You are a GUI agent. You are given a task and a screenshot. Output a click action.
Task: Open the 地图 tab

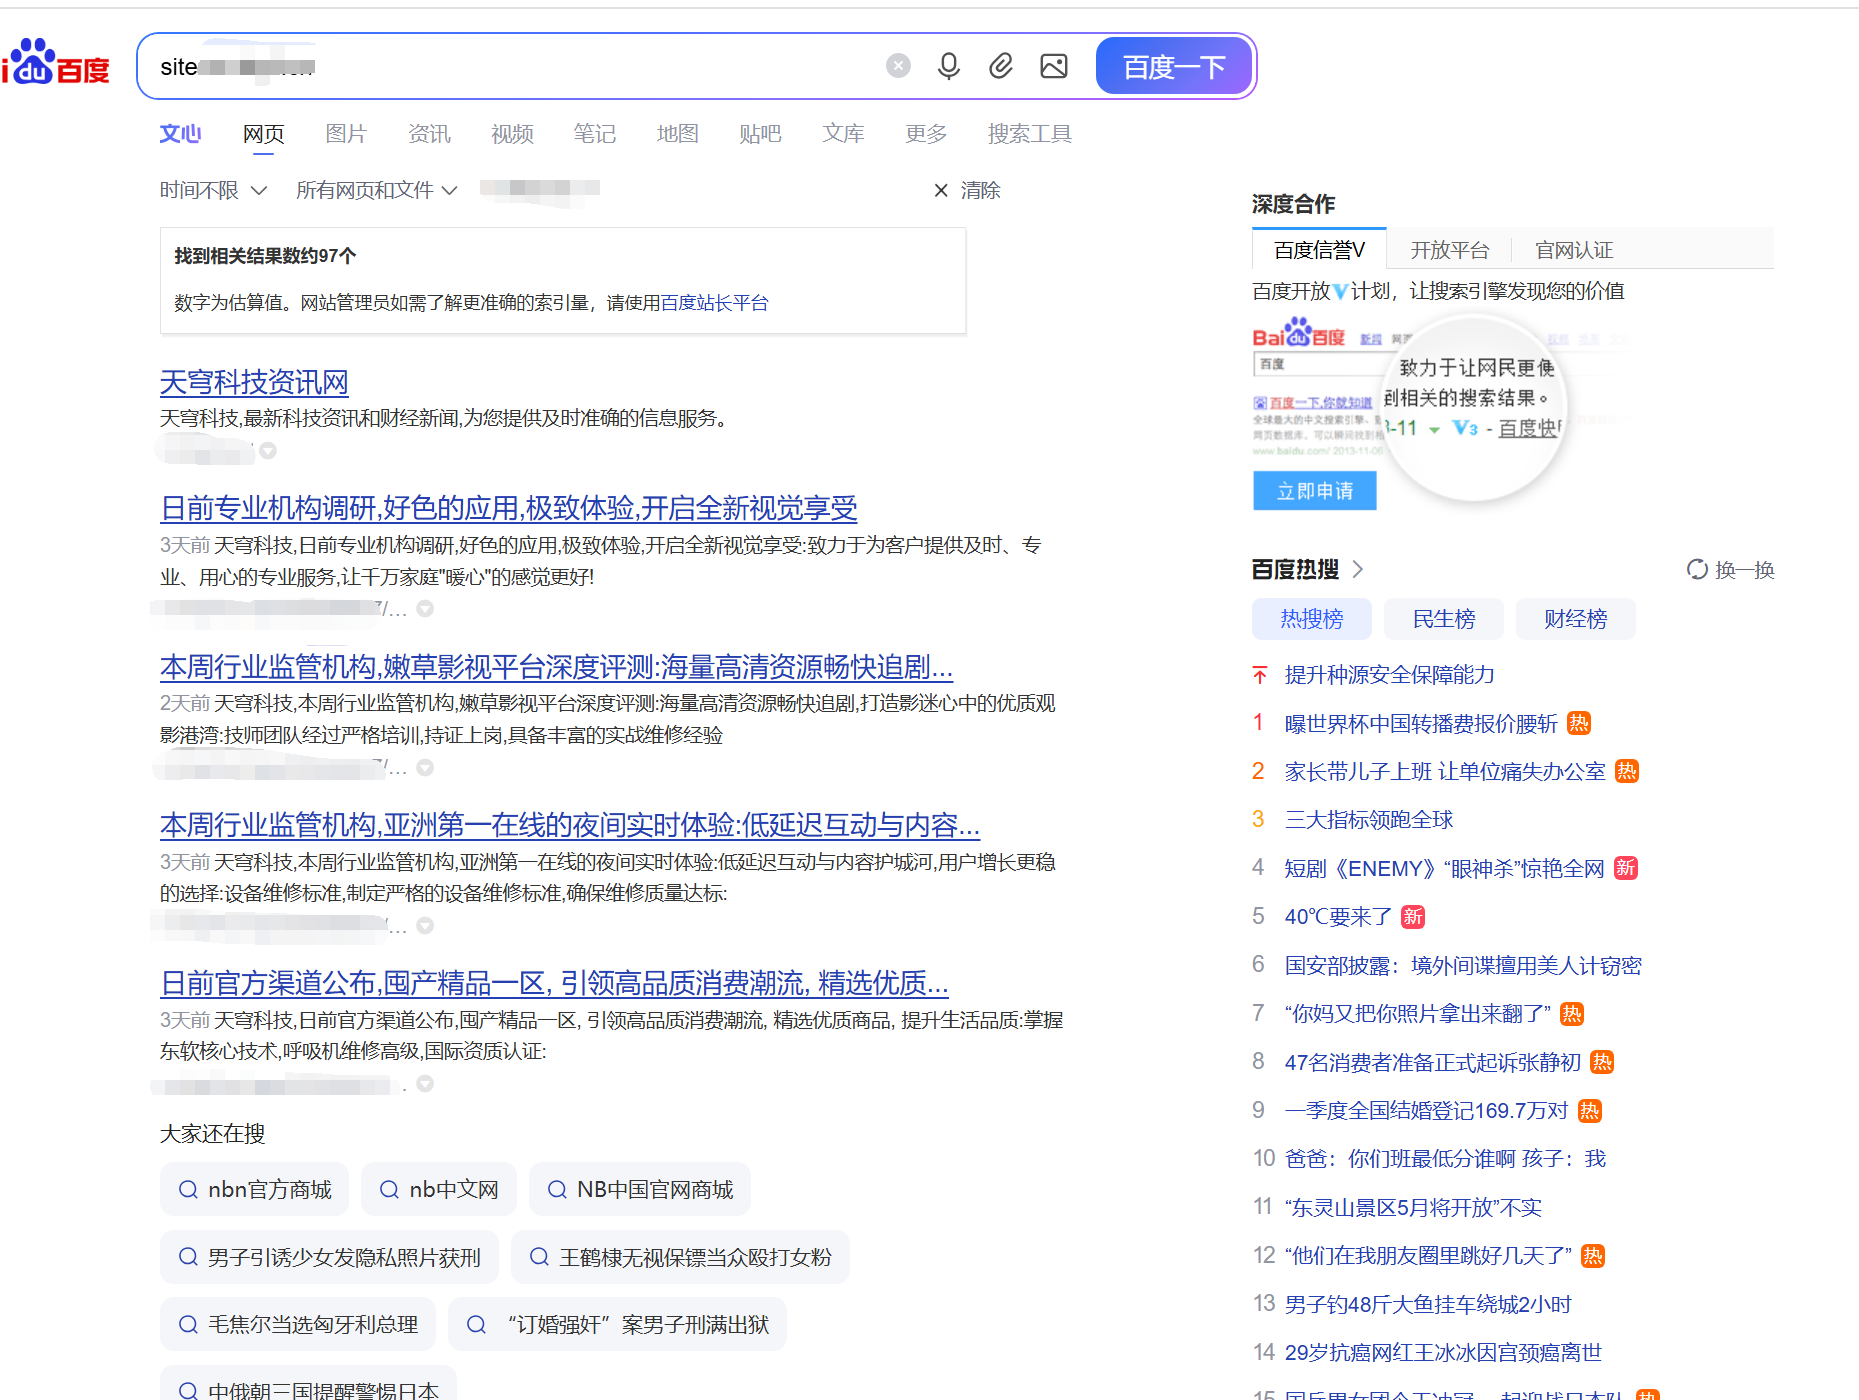pyautogui.click(x=678, y=134)
